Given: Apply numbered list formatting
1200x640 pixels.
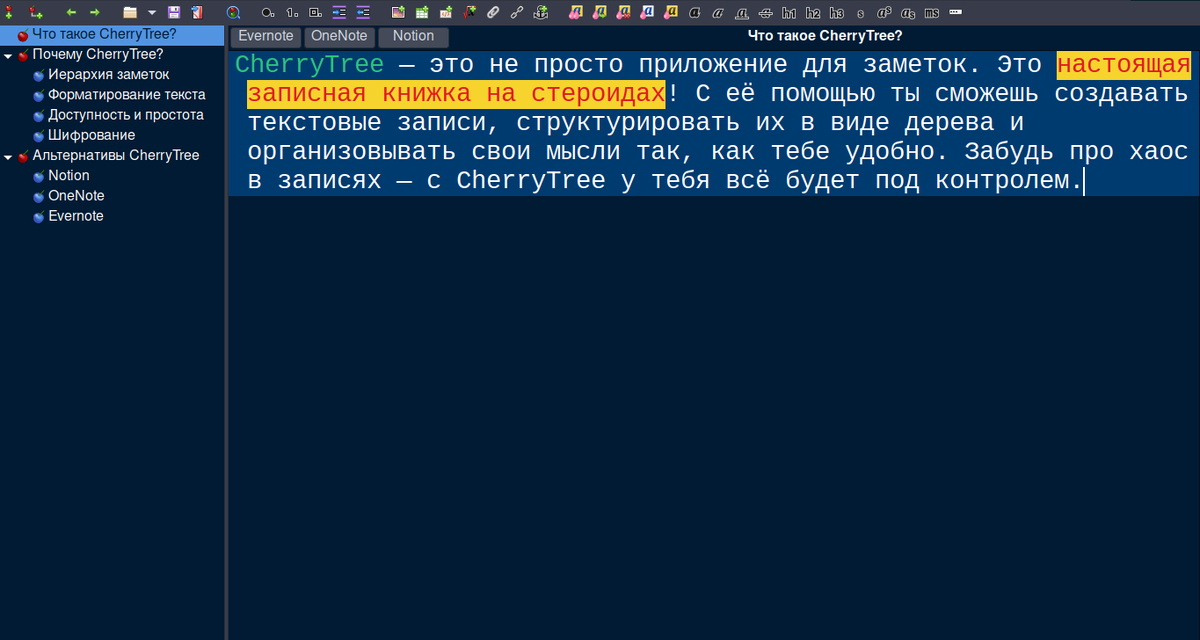Looking at the screenshot, I should (x=292, y=13).
